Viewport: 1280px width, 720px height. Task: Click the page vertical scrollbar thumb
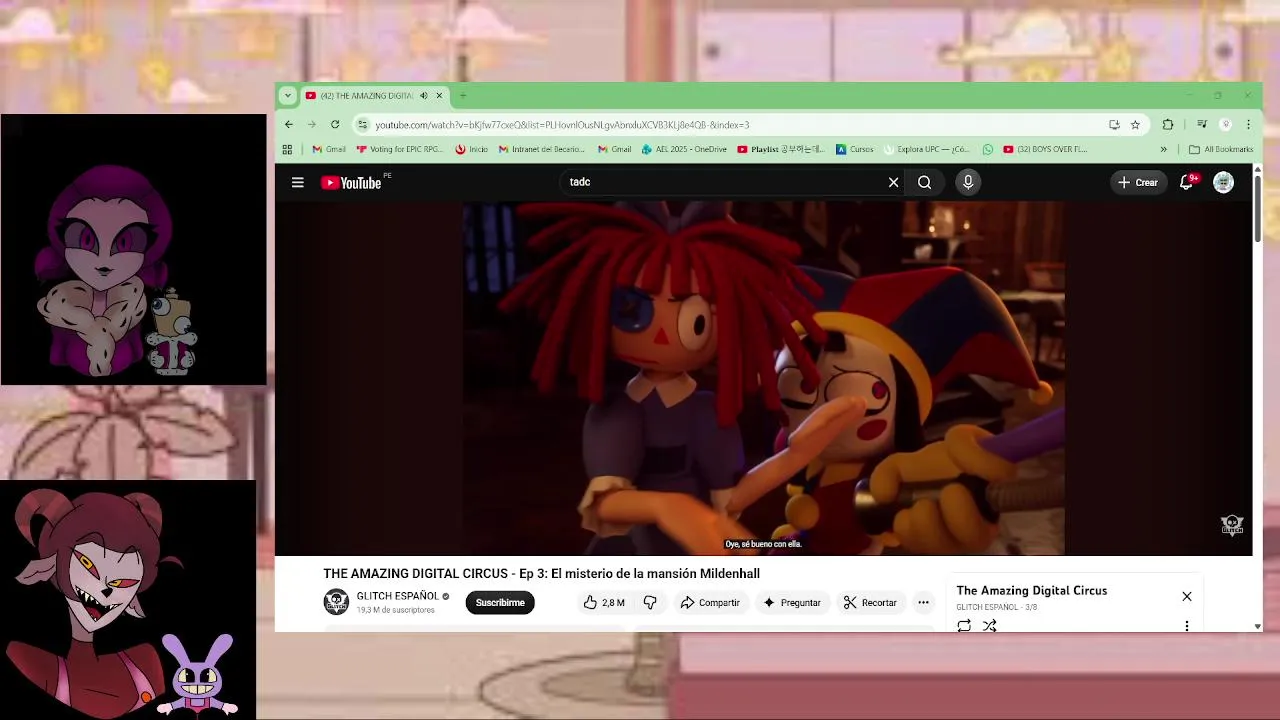tap(1257, 208)
